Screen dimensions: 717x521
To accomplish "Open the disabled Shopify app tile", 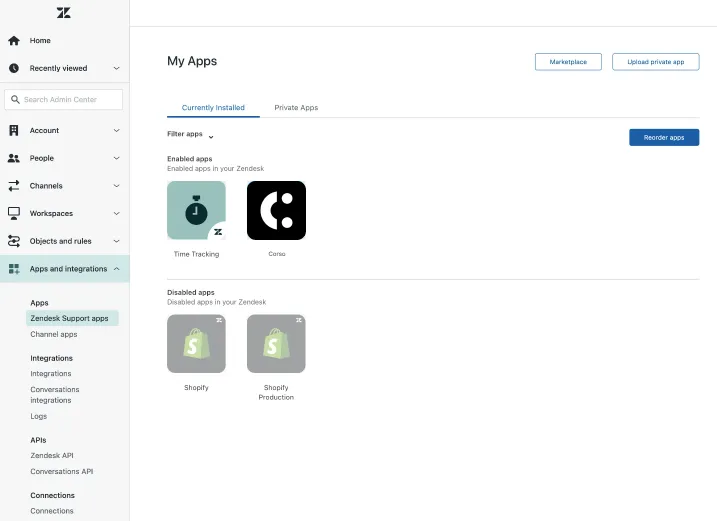I will [196, 344].
